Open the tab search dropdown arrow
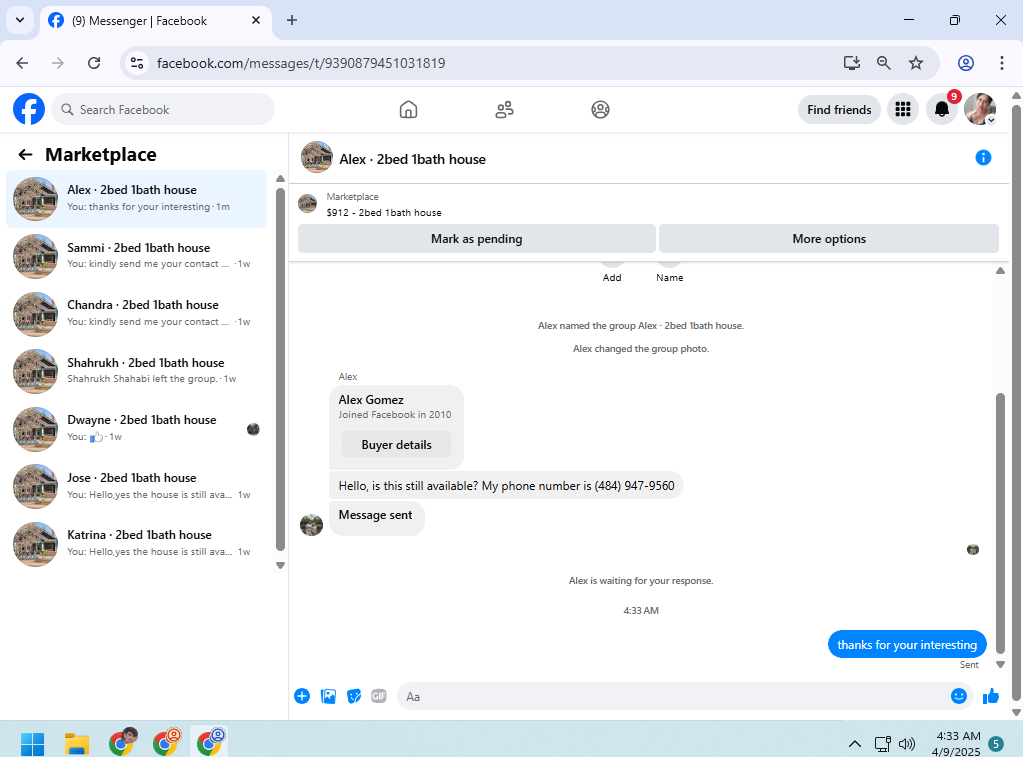This screenshot has height=757, width=1023. click(x=20, y=20)
